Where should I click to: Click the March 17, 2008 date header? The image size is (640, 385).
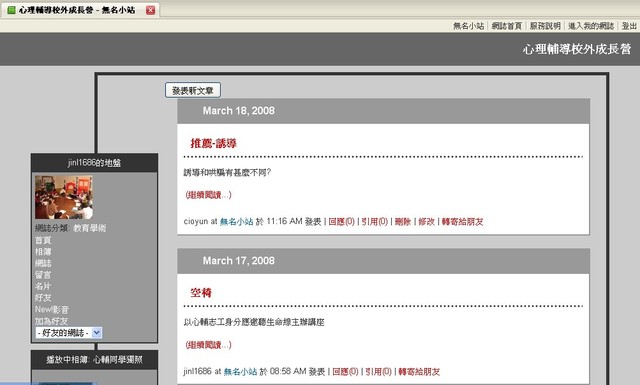click(239, 260)
